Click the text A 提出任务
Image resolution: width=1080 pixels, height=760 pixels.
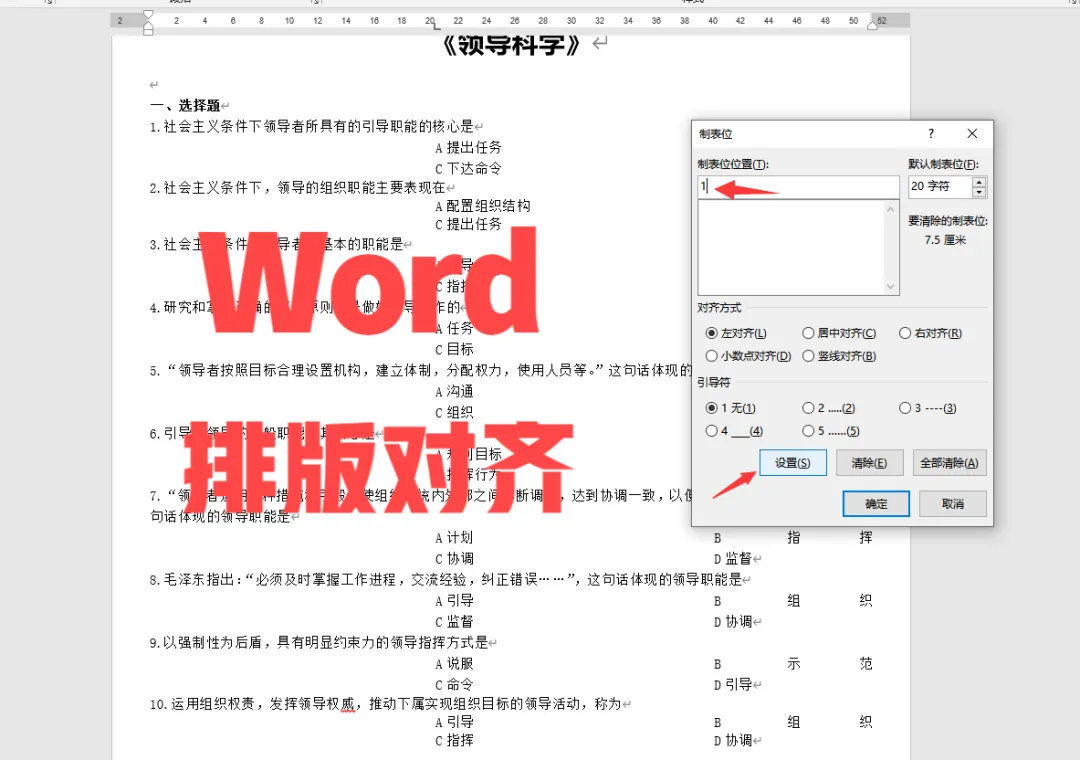coord(468,147)
